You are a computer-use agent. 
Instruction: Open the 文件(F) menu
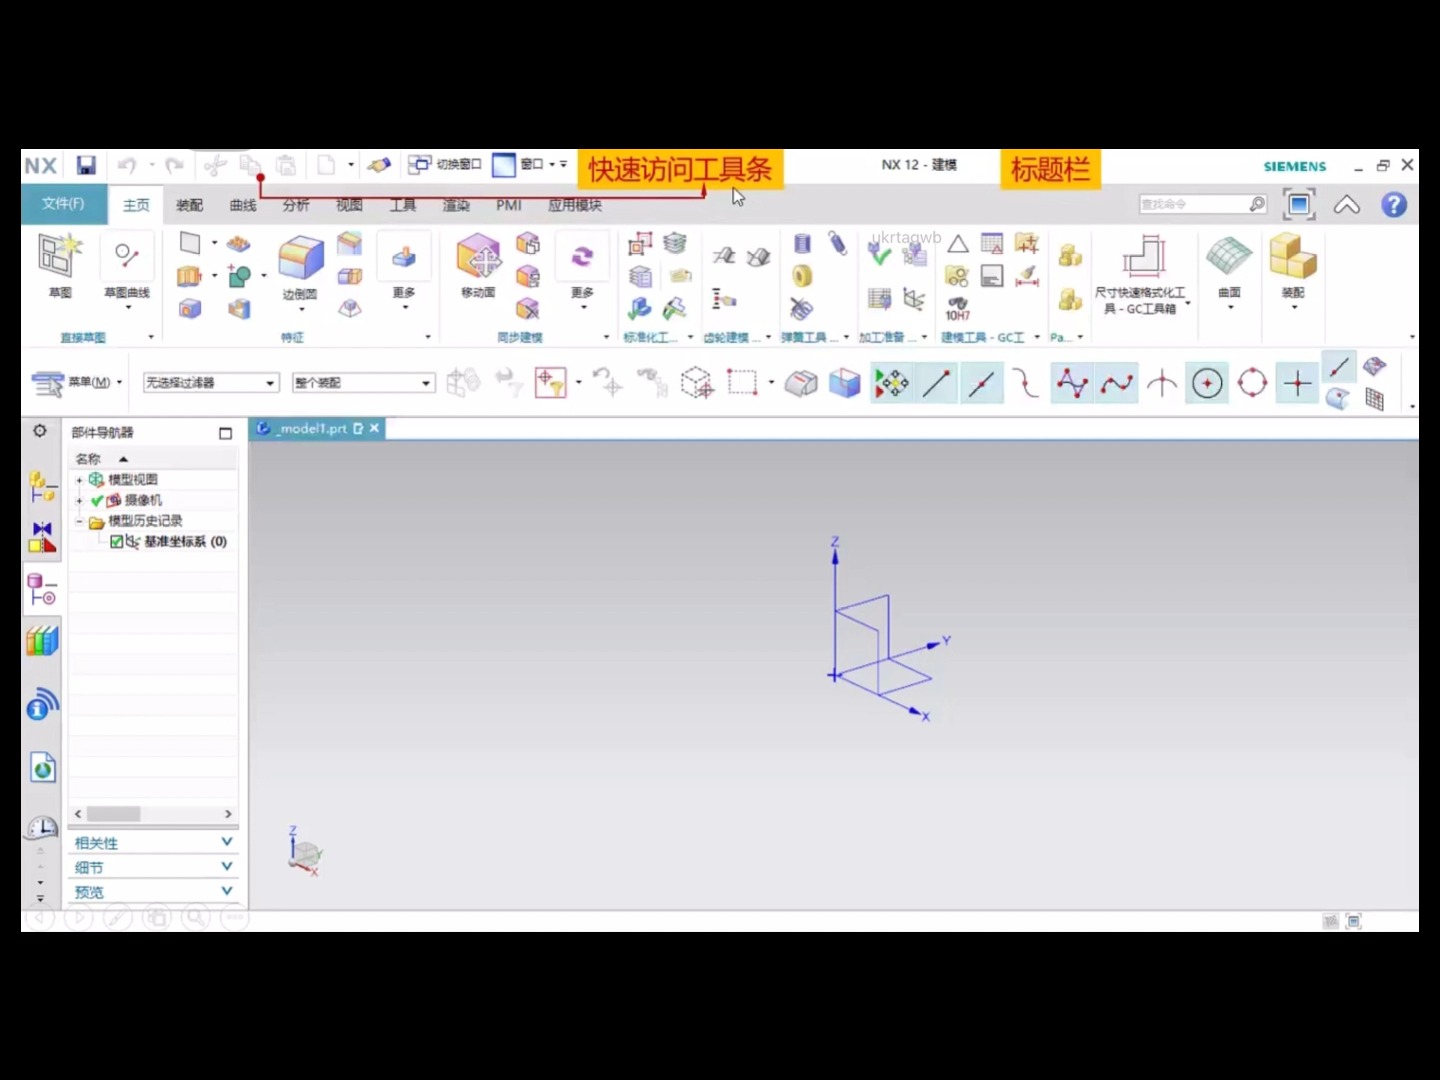(63, 204)
